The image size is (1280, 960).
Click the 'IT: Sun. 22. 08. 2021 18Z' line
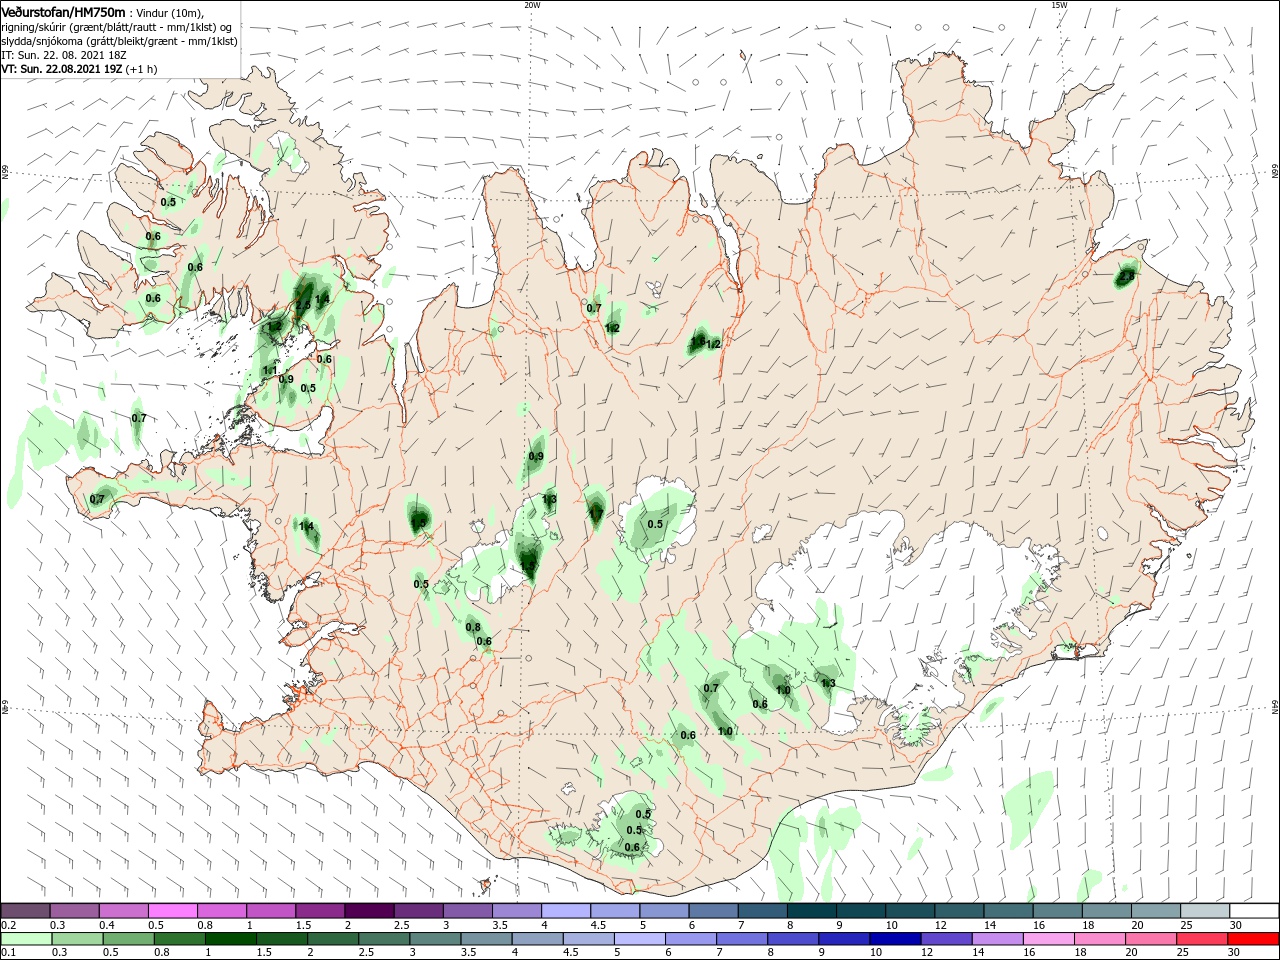point(64,55)
